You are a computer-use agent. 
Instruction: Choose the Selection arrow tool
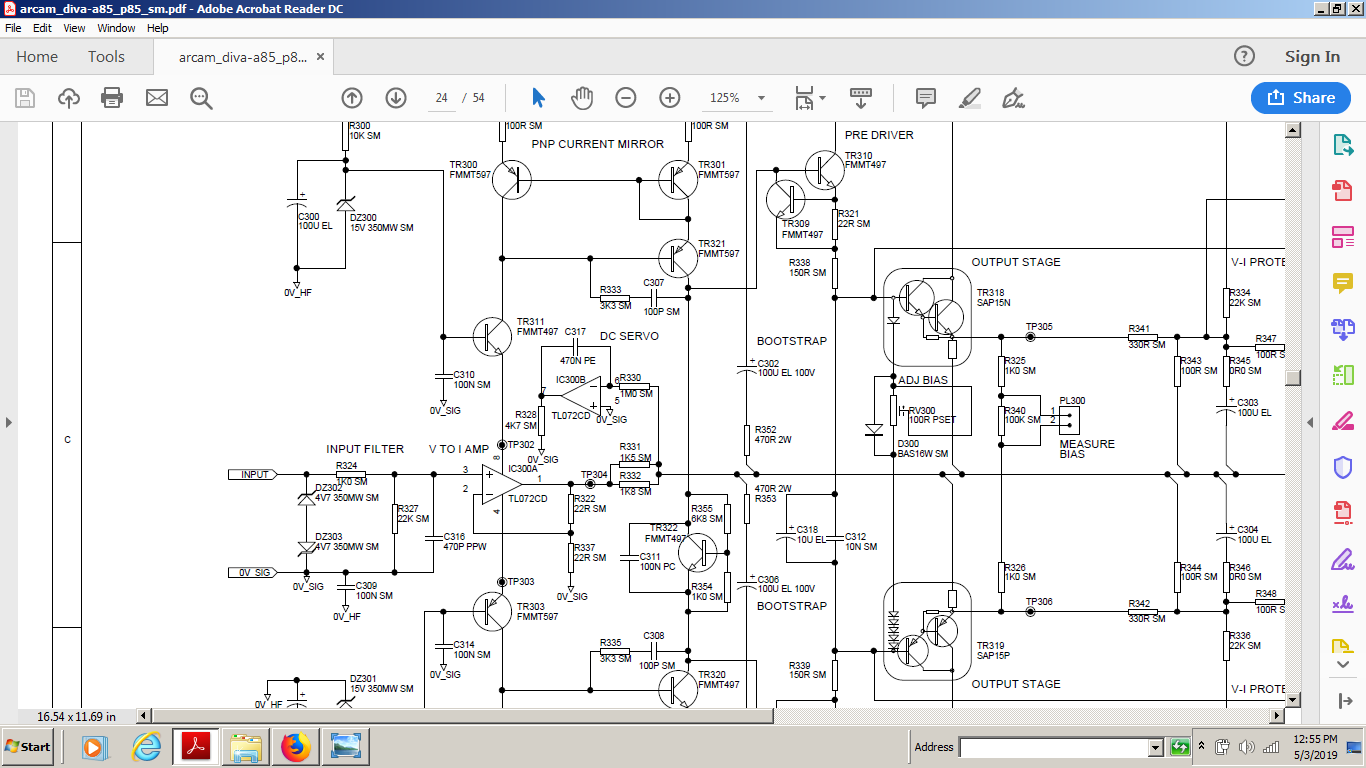click(538, 98)
